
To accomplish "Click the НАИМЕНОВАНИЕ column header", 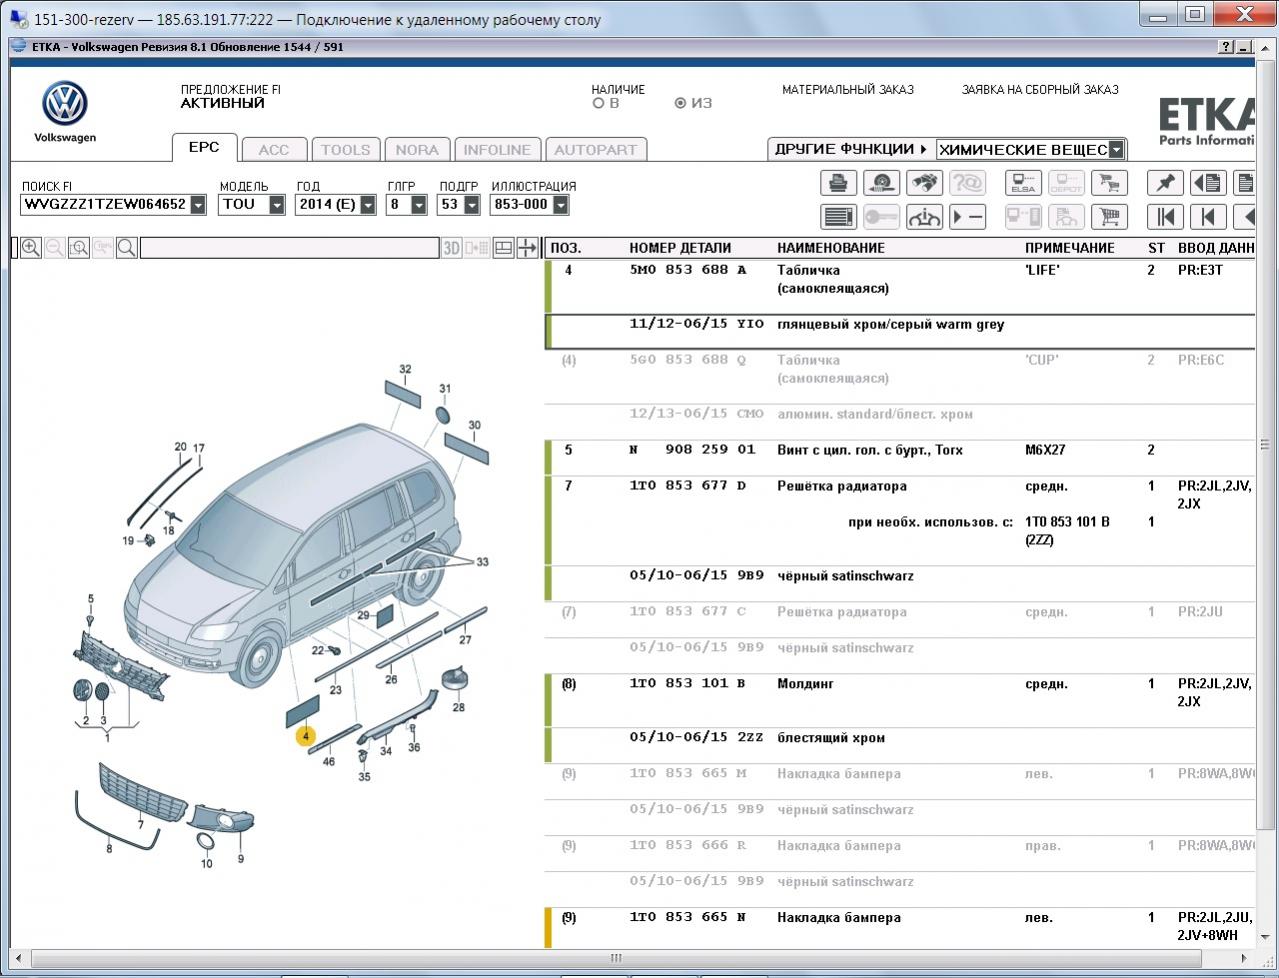I will pos(831,248).
